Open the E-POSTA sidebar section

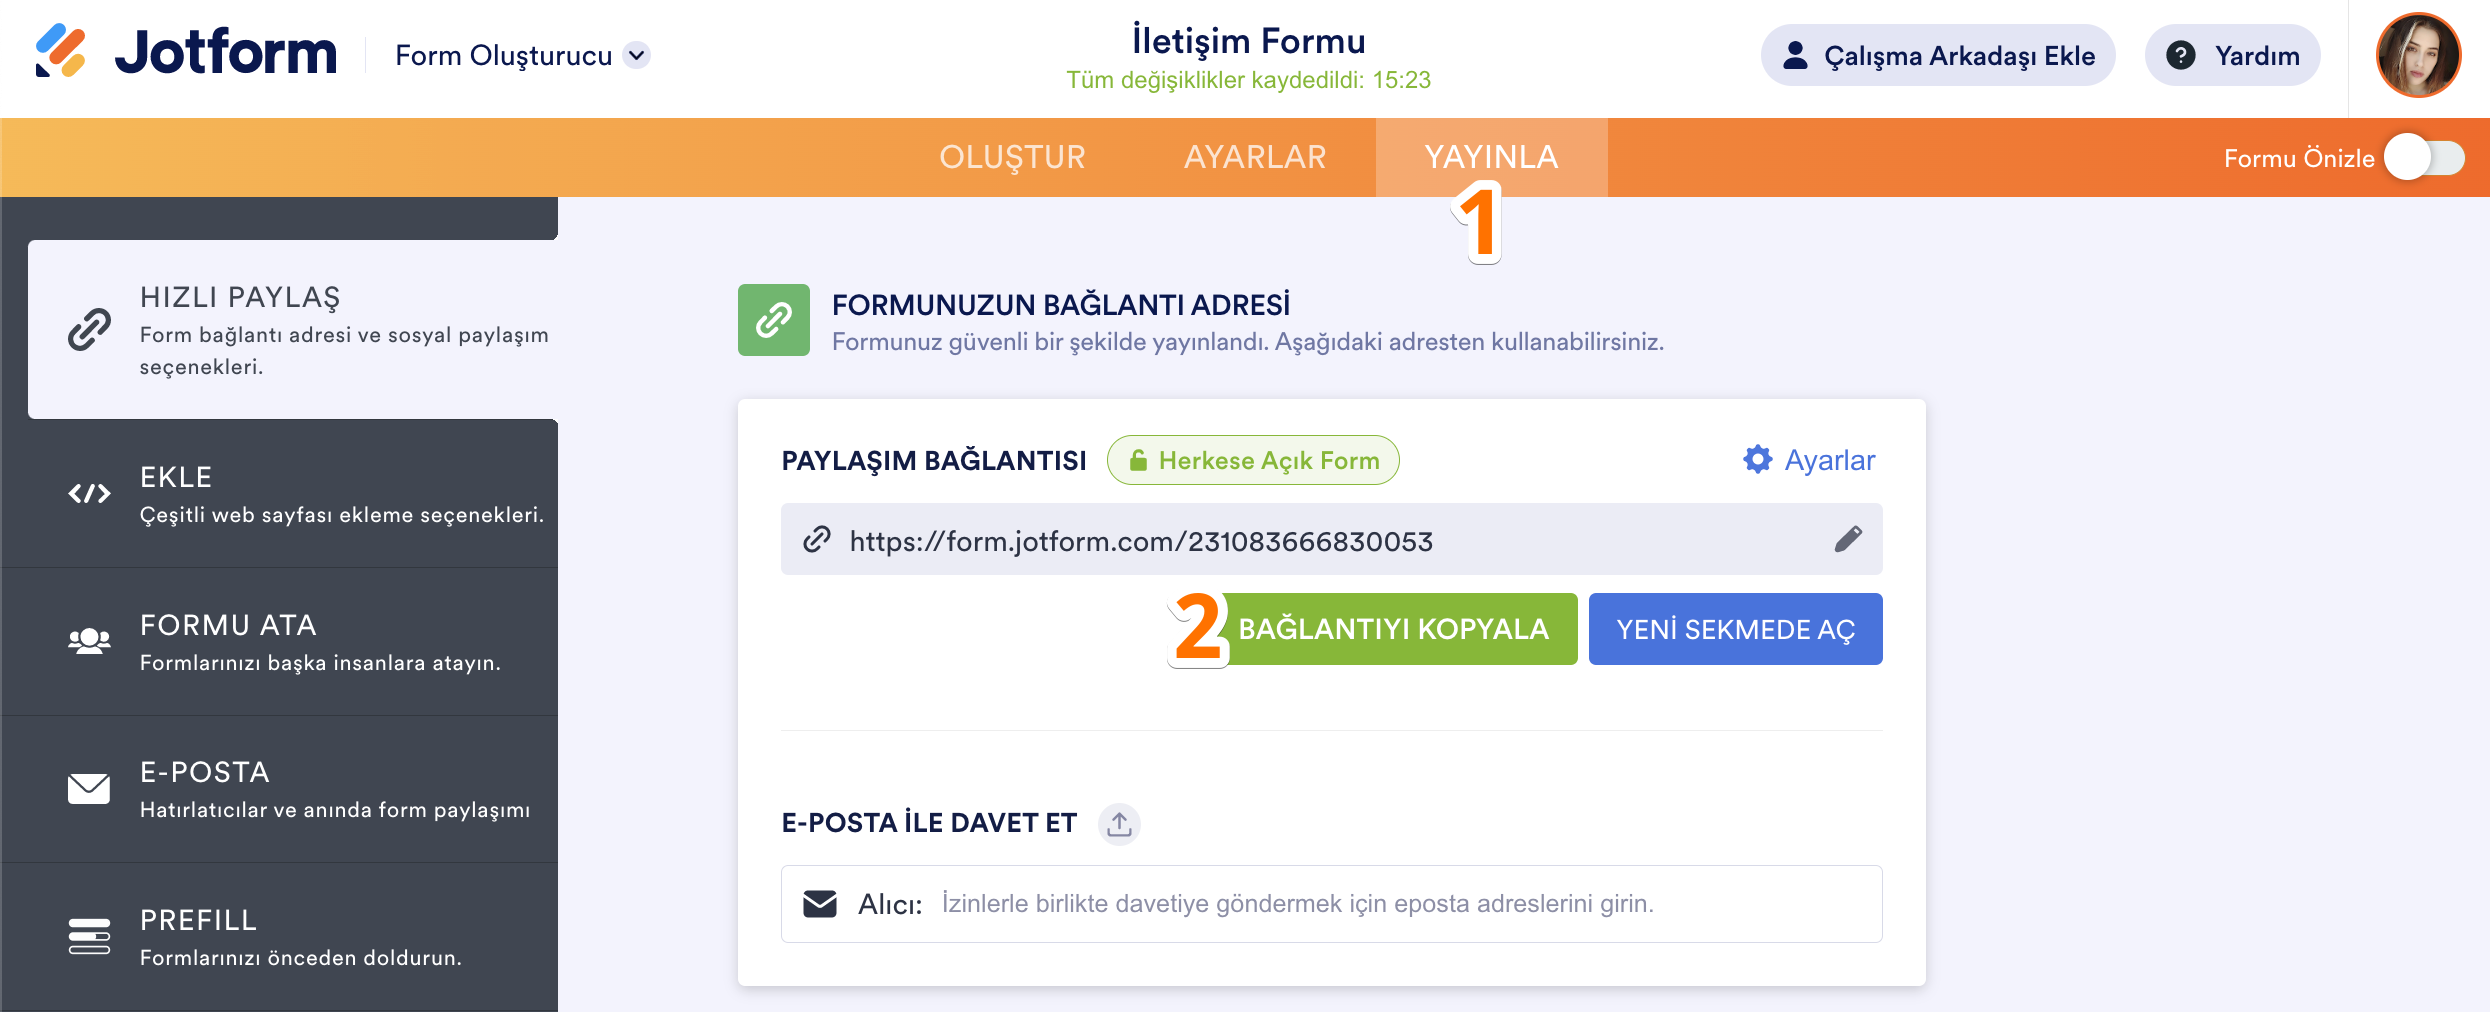[x=280, y=789]
